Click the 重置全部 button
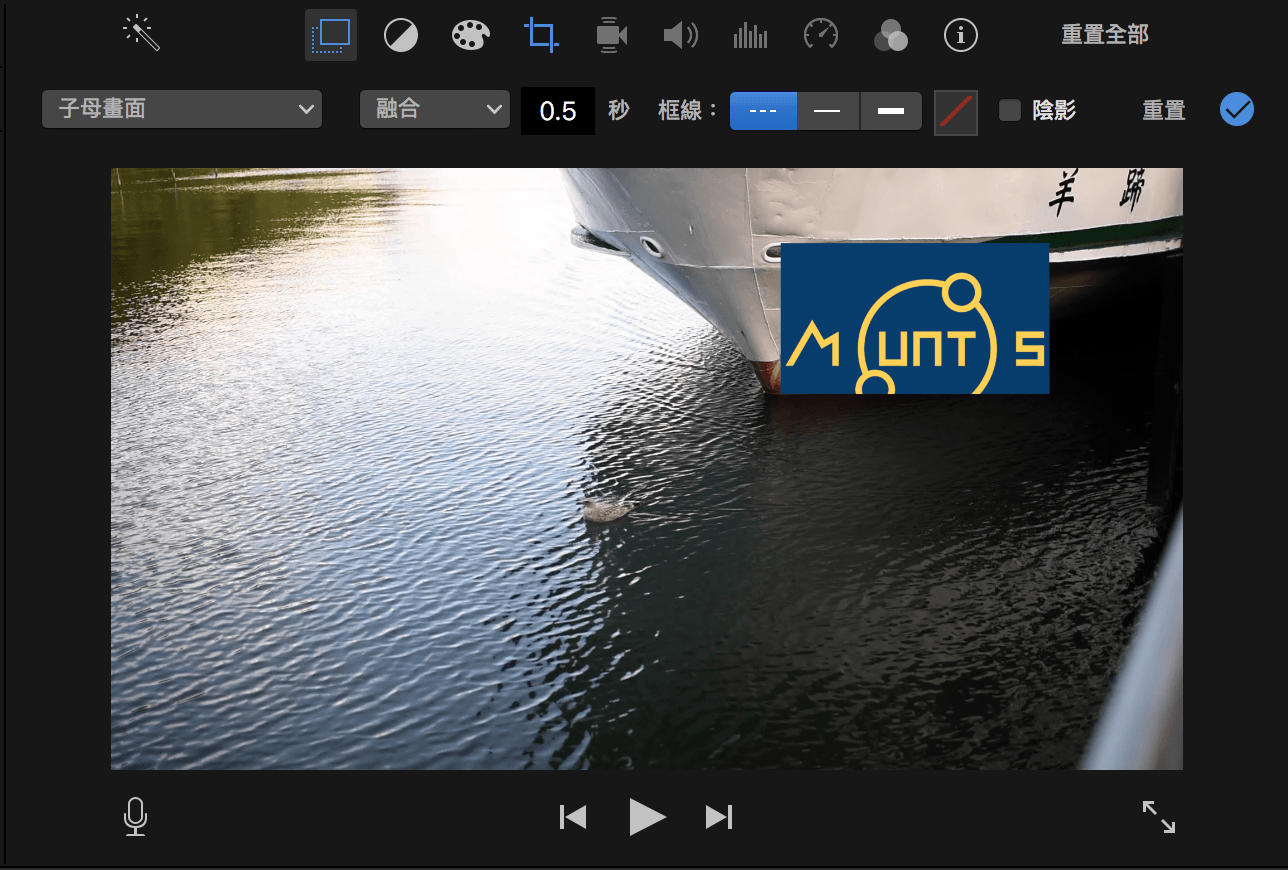 [1105, 35]
